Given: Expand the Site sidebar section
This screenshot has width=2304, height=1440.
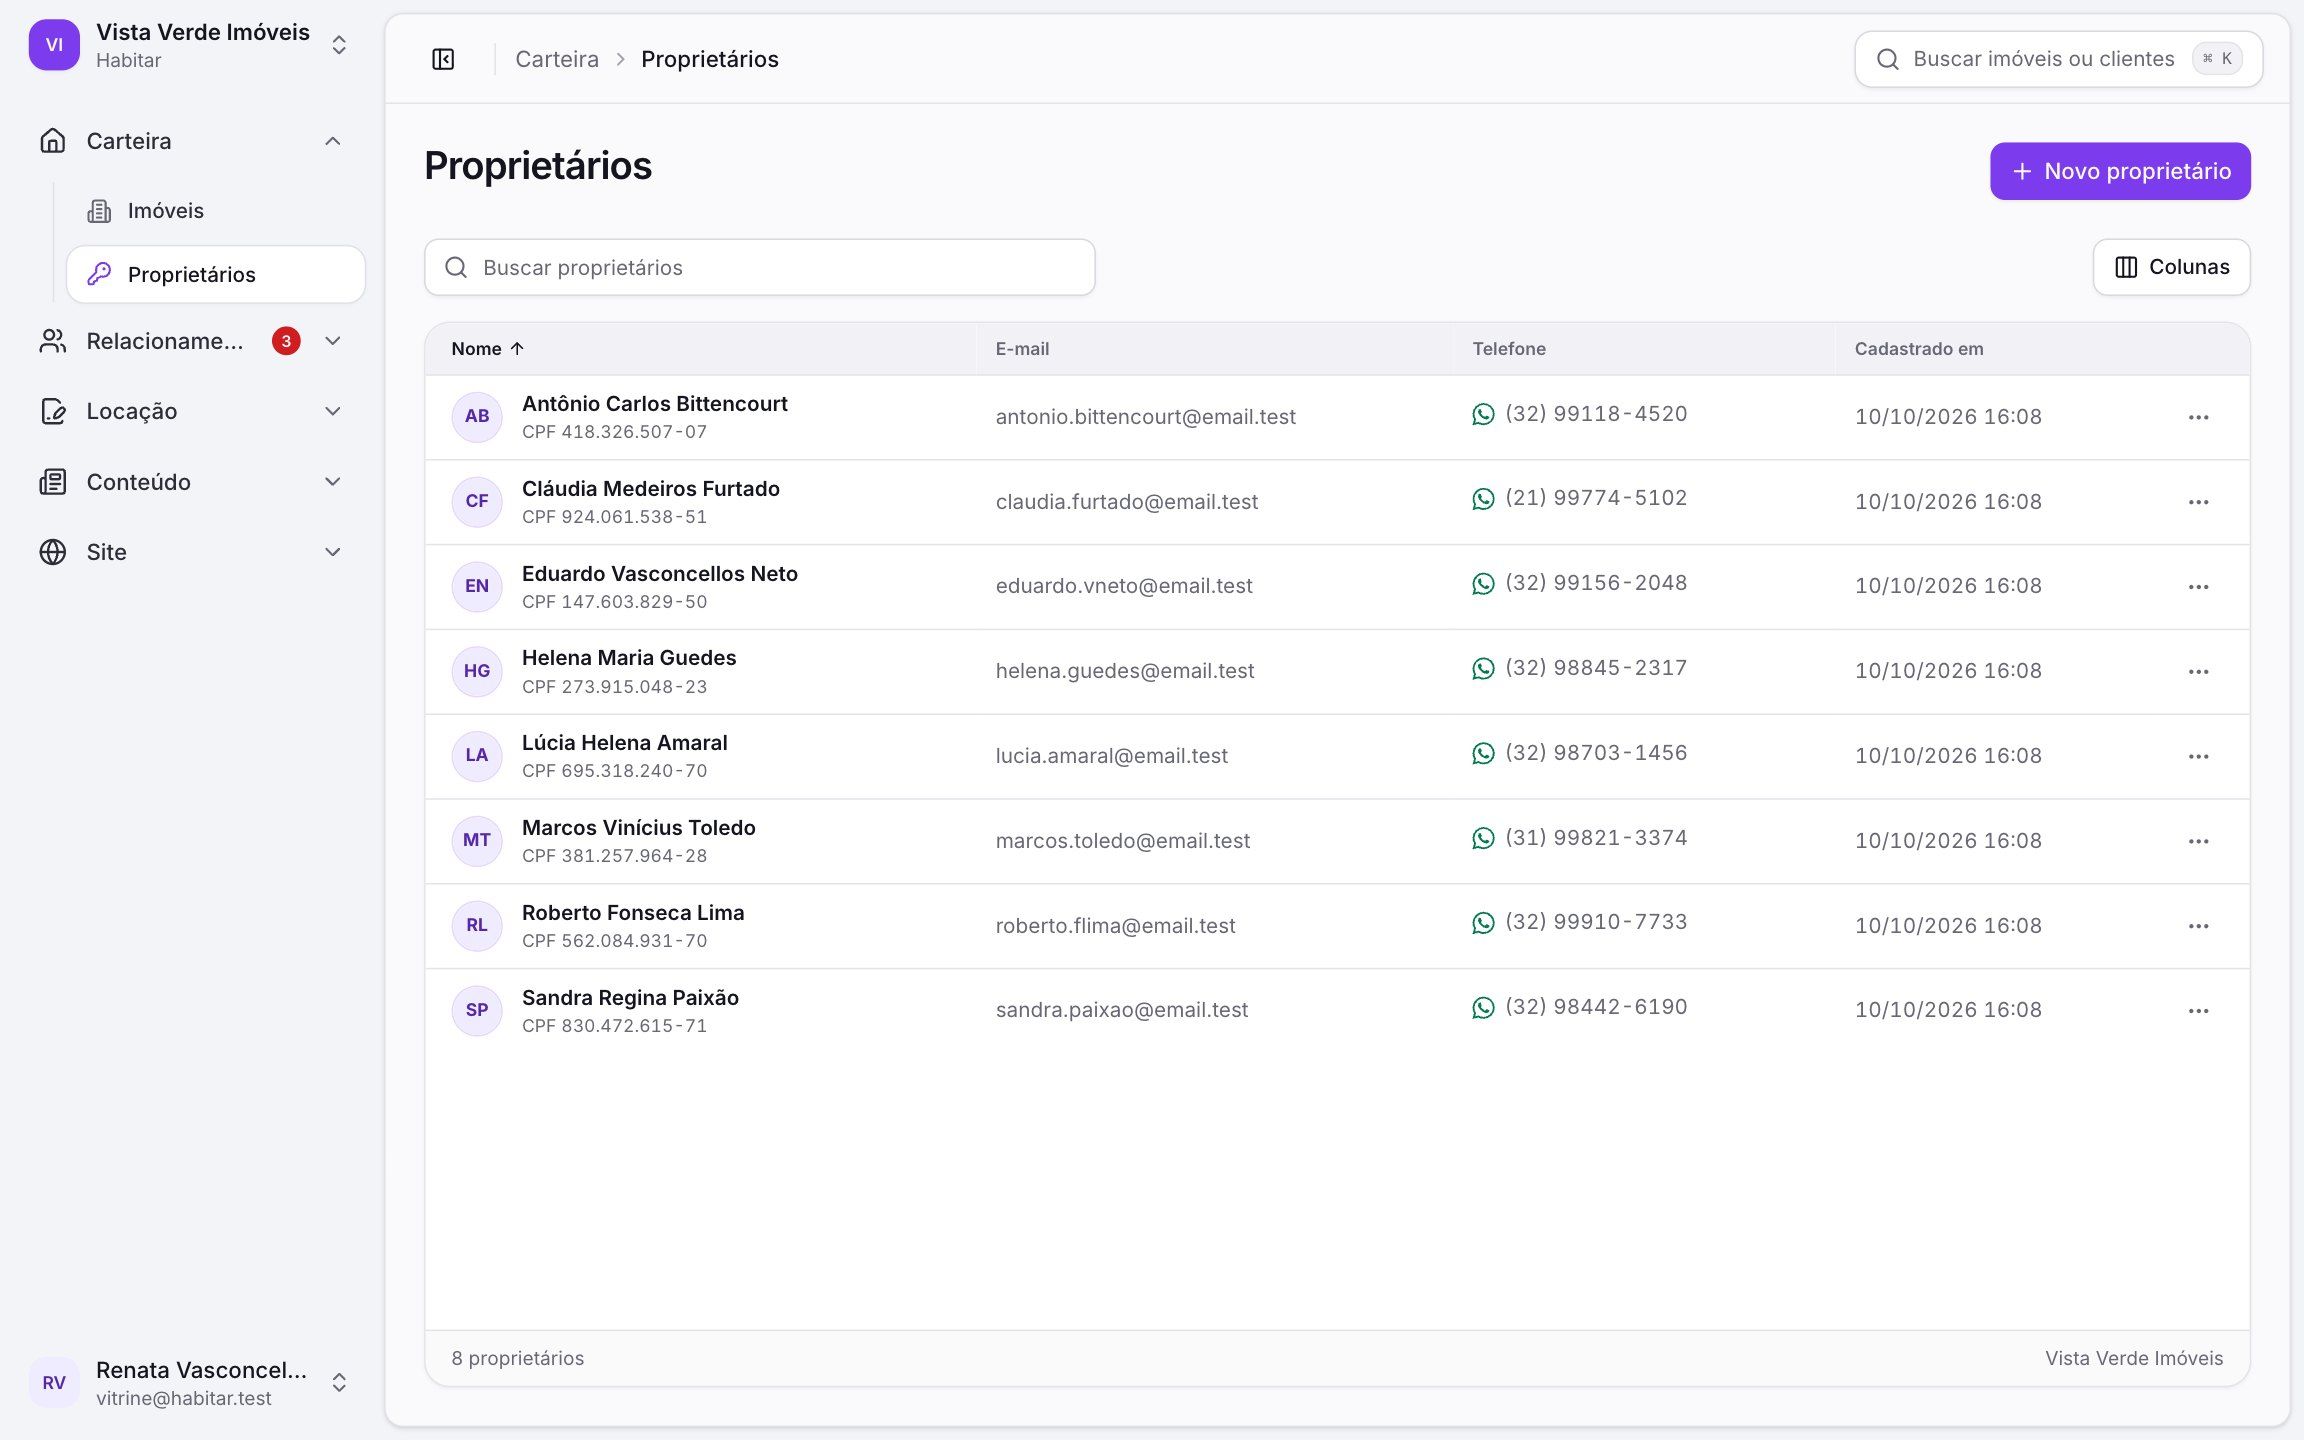Looking at the screenshot, I should click(x=192, y=552).
